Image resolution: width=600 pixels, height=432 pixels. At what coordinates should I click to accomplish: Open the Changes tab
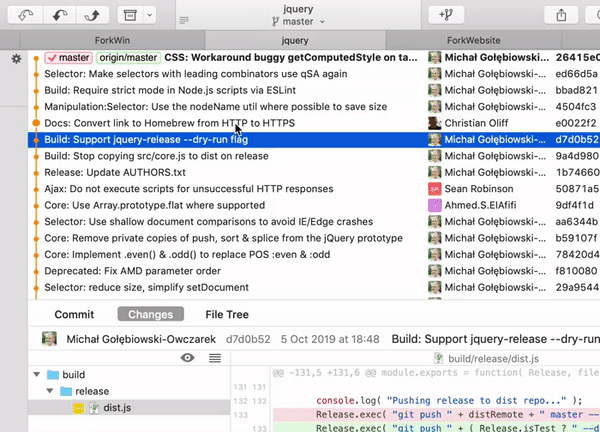[x=150, y=315]
